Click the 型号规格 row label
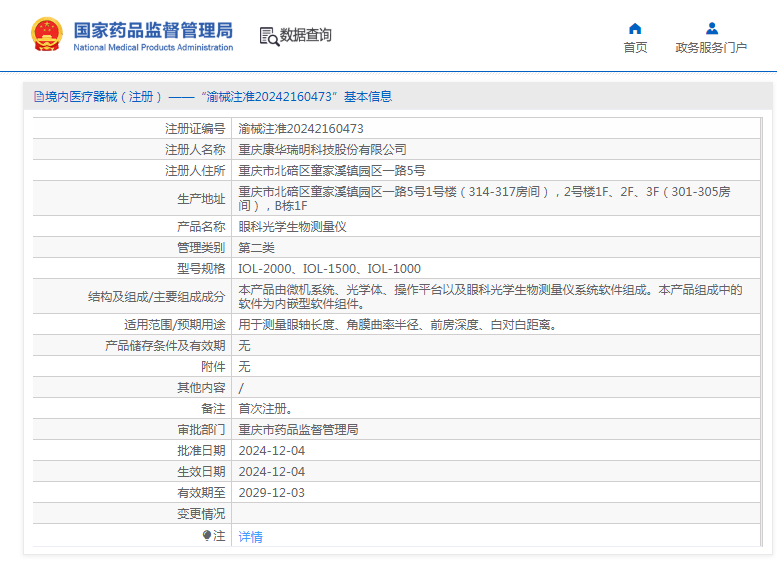The width and height of the screenshot is (777, 570). click(201, 269)
